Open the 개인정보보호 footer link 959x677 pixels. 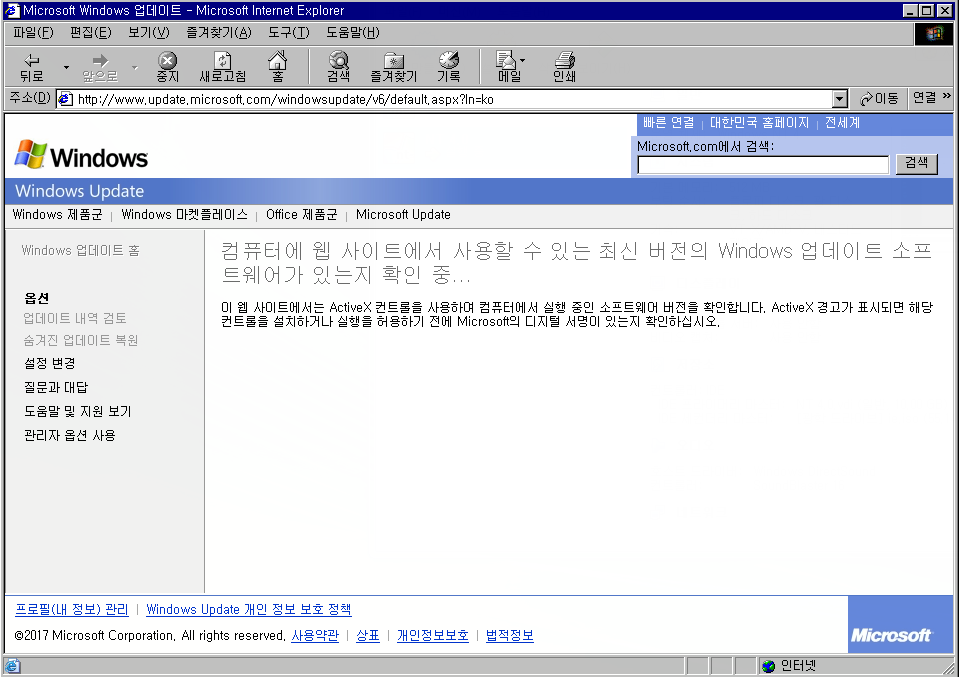[432, 635]
